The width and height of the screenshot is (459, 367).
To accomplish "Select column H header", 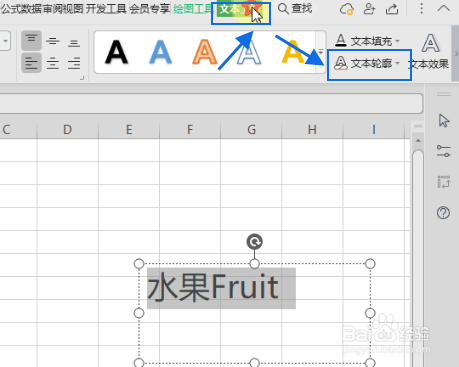I will tap(312, 129).
